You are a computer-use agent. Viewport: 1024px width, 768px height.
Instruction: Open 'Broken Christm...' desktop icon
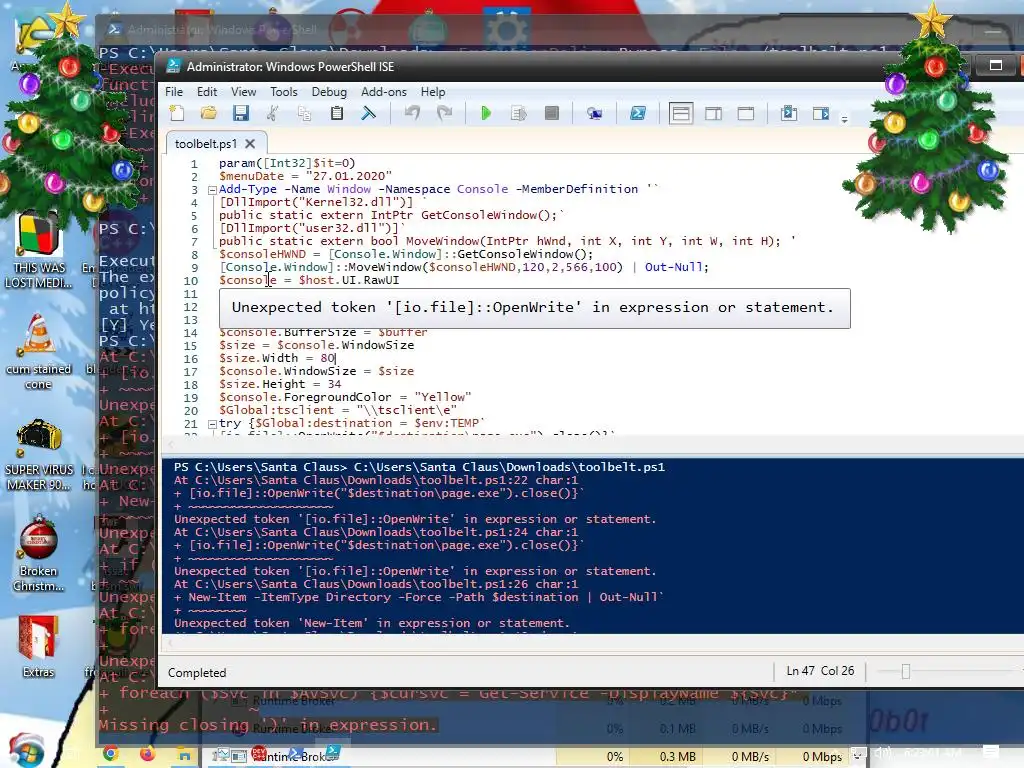(x=39, y=554)
